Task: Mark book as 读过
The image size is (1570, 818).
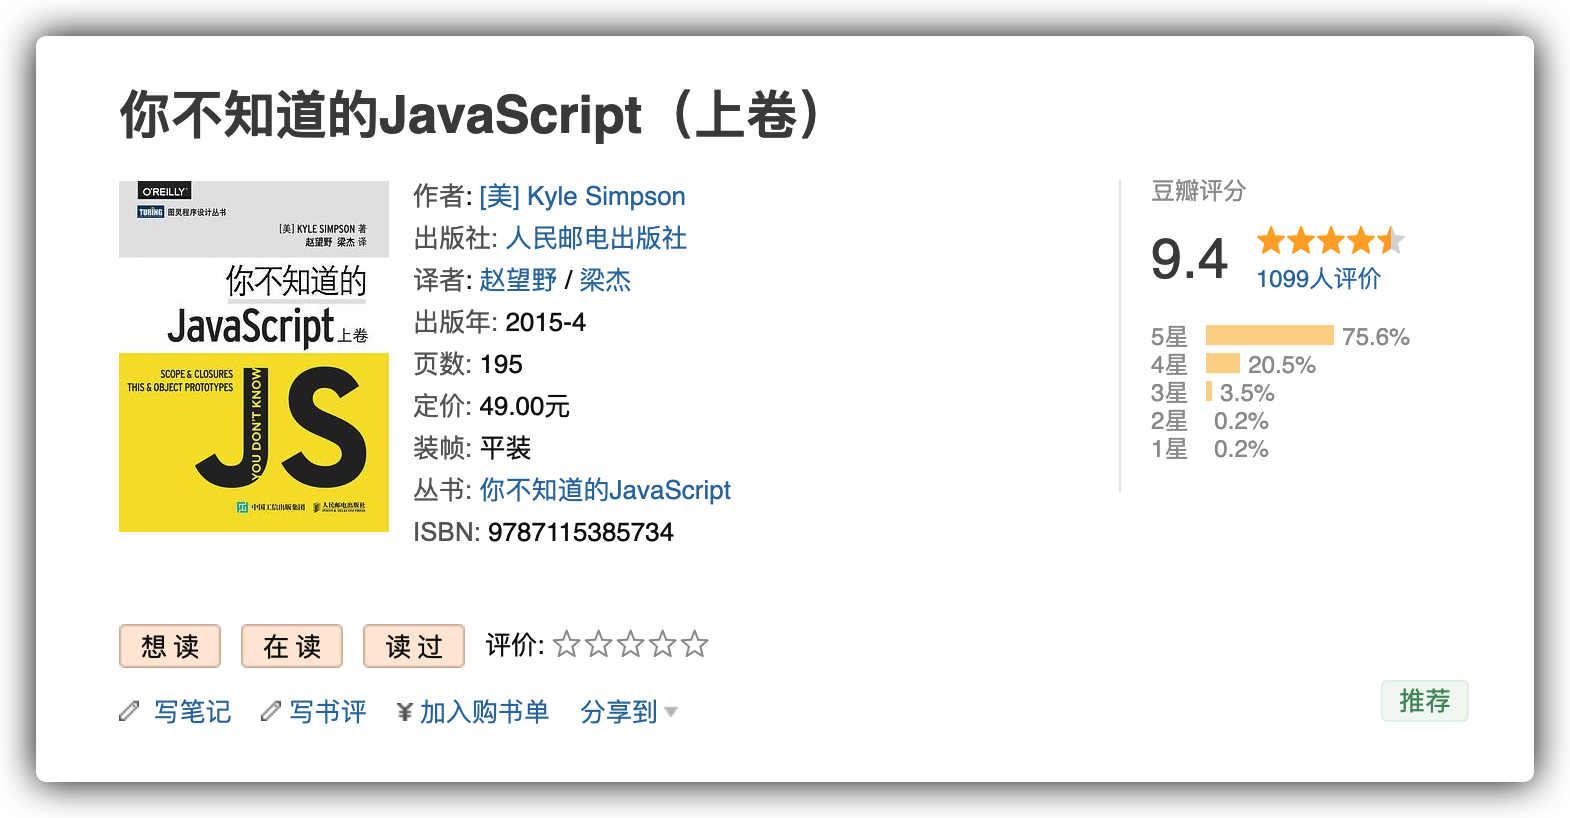Action: (414, 646)
